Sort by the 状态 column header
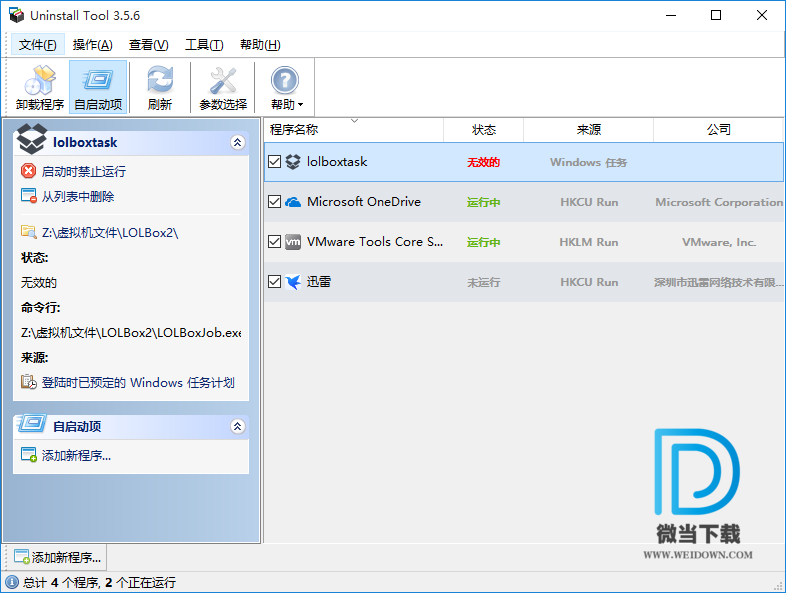Viewport: 786px width, 593px height. pyautogui.click(x=484, y=130)
